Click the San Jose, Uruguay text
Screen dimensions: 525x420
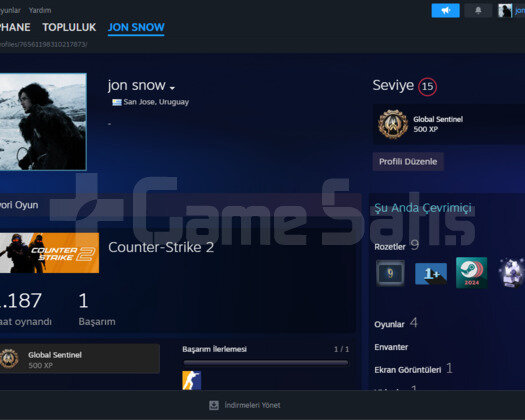[x=156, y=102]
